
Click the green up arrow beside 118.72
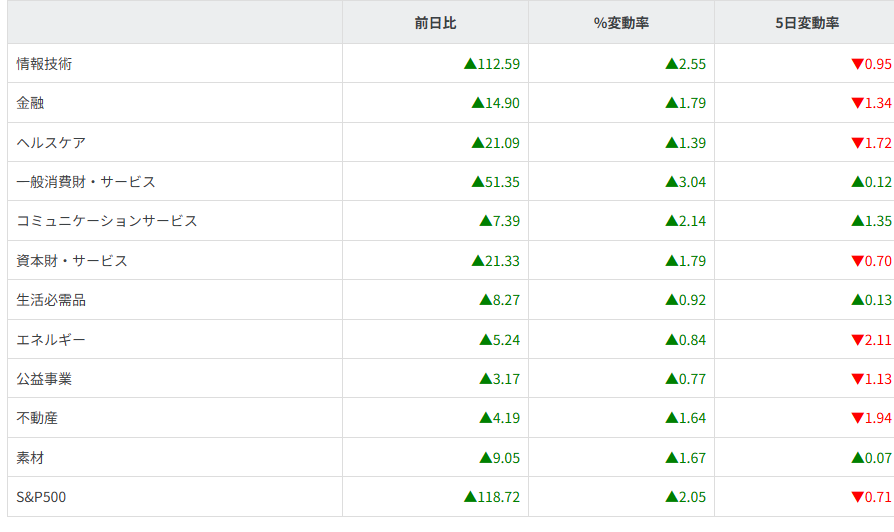pos(470,497)
